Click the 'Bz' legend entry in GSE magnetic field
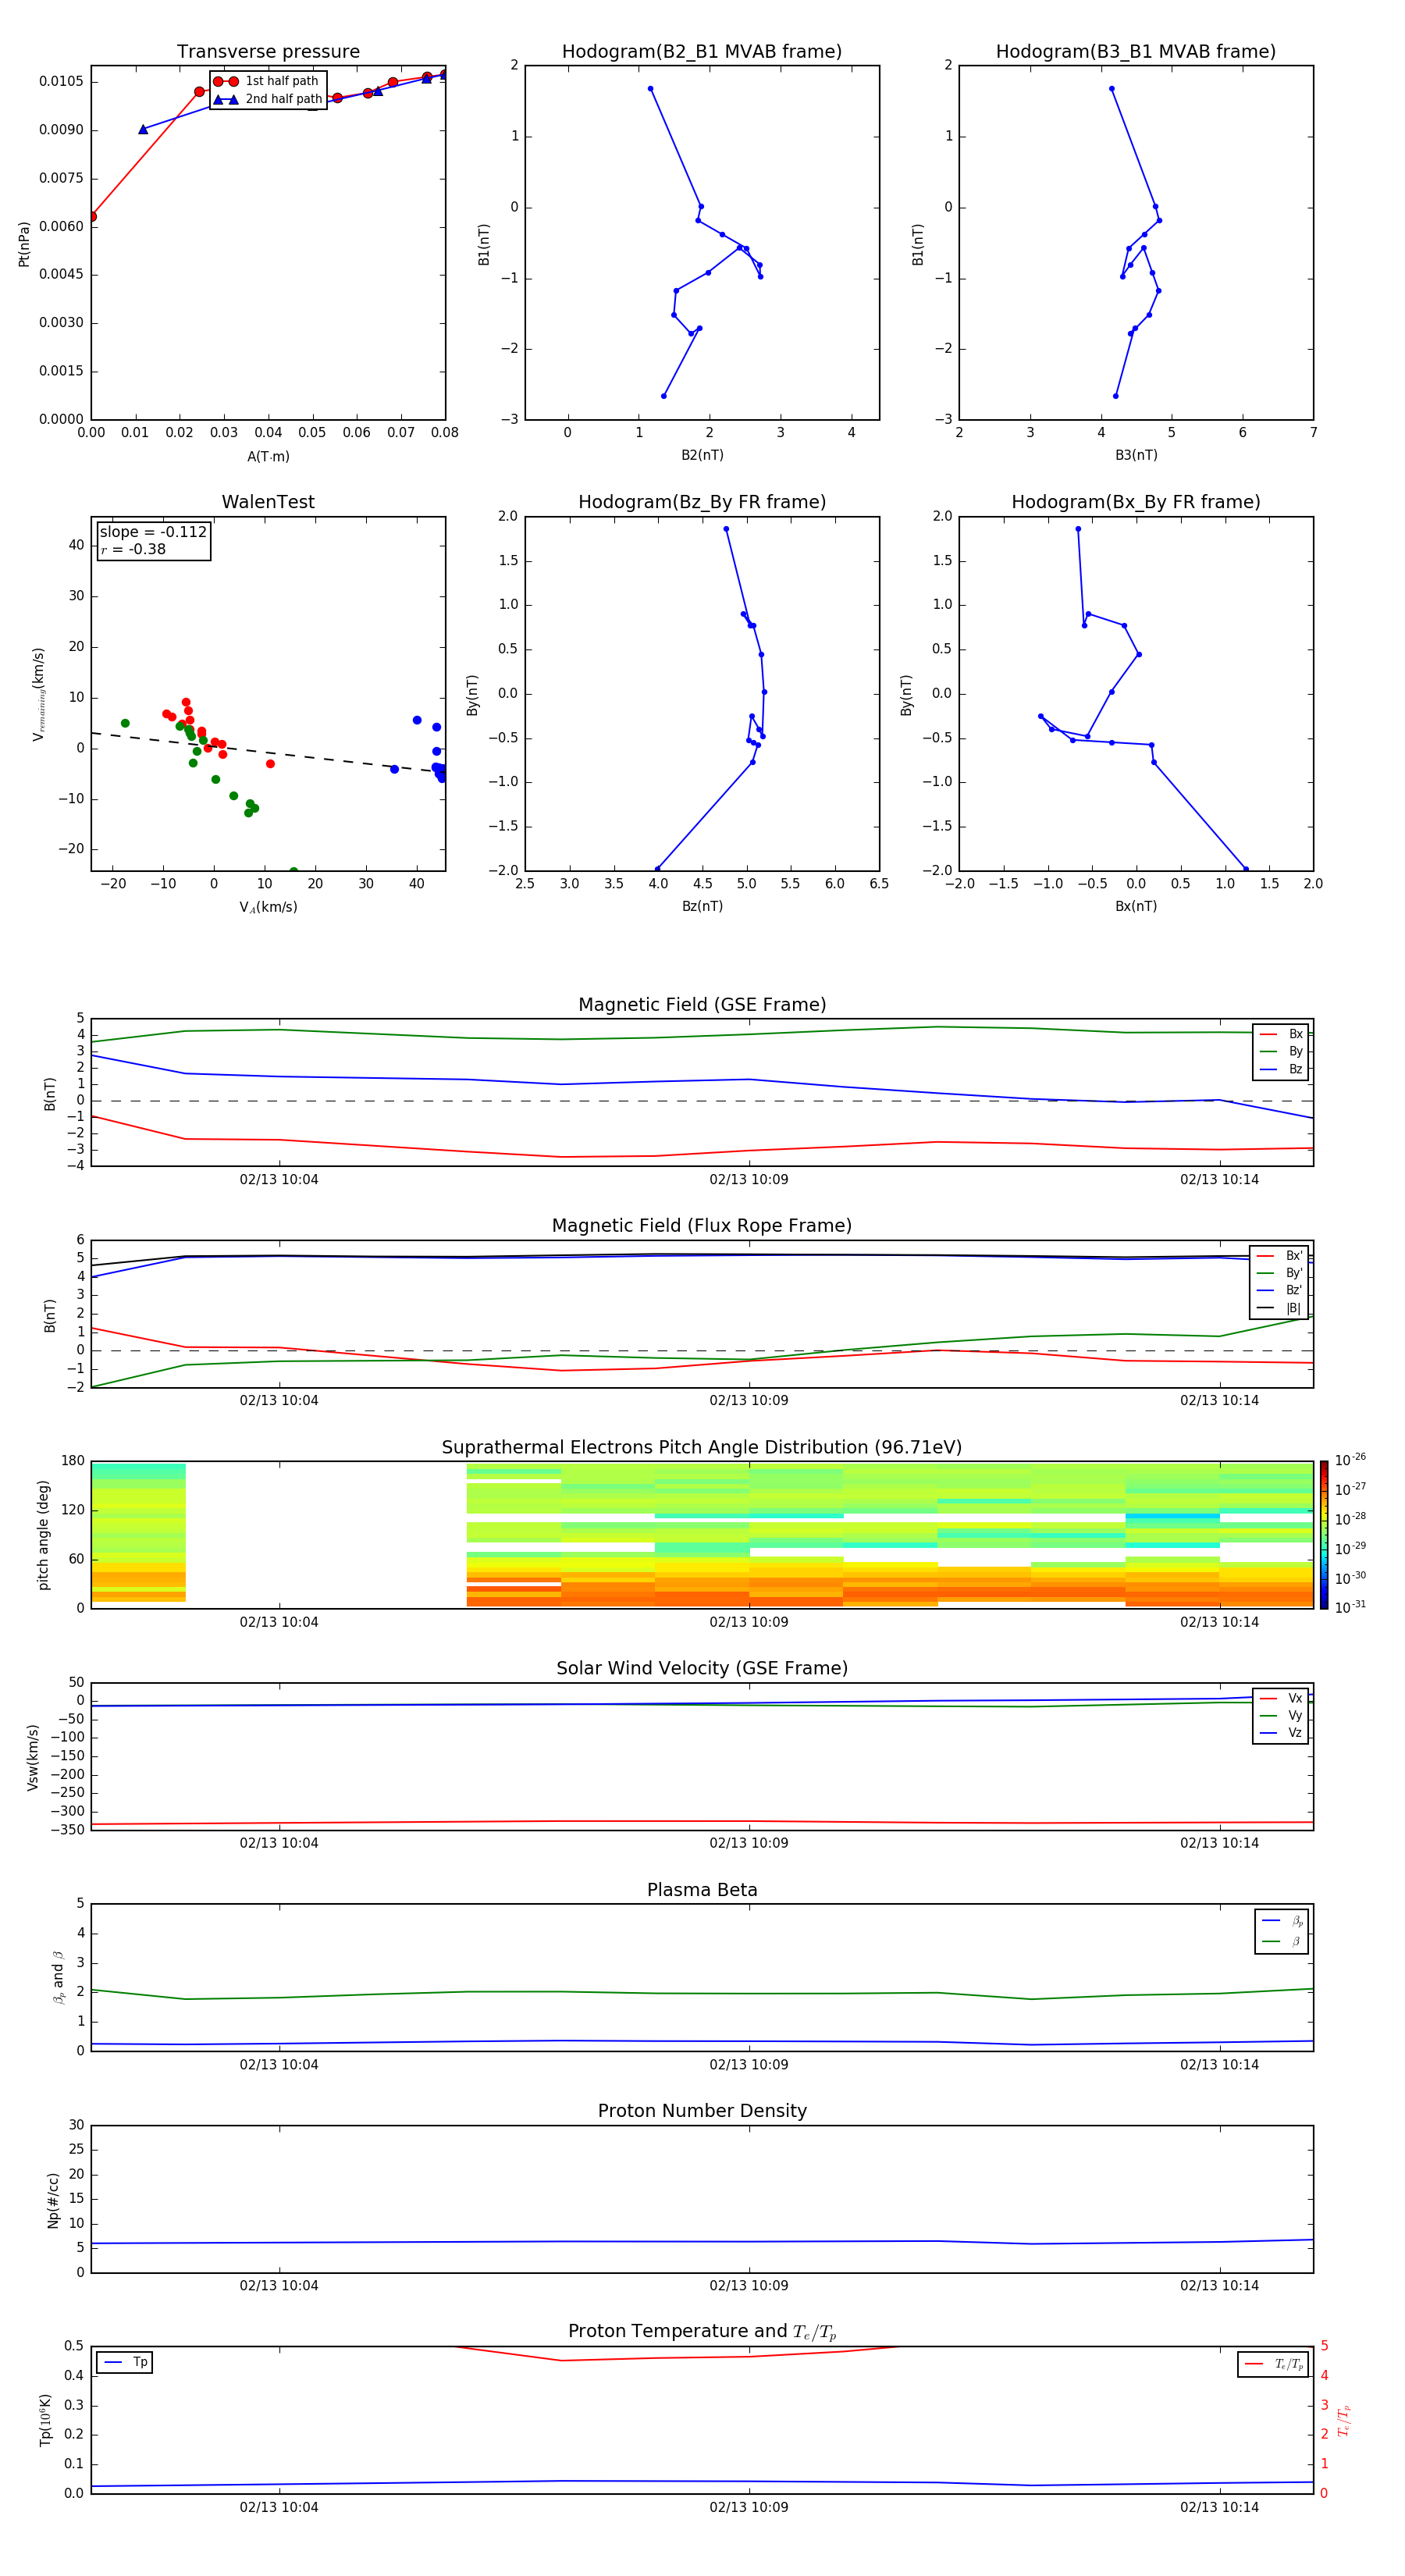This screenshot has height=2576, width=1405. [1281, 1069]
